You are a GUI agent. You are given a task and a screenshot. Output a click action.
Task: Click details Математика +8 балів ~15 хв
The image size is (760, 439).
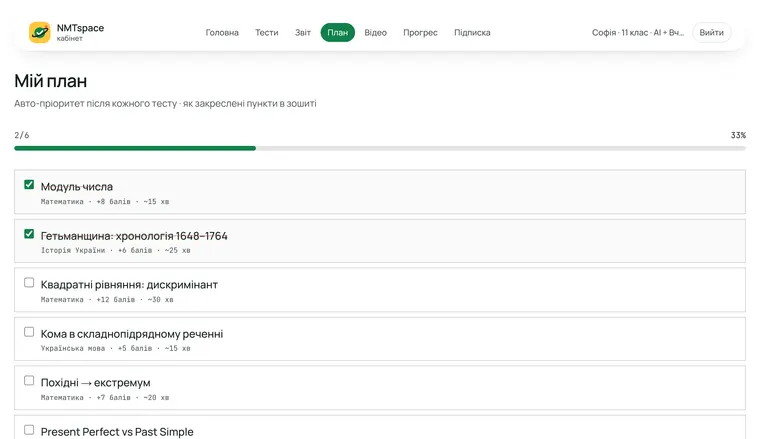(x=105, y=202)
